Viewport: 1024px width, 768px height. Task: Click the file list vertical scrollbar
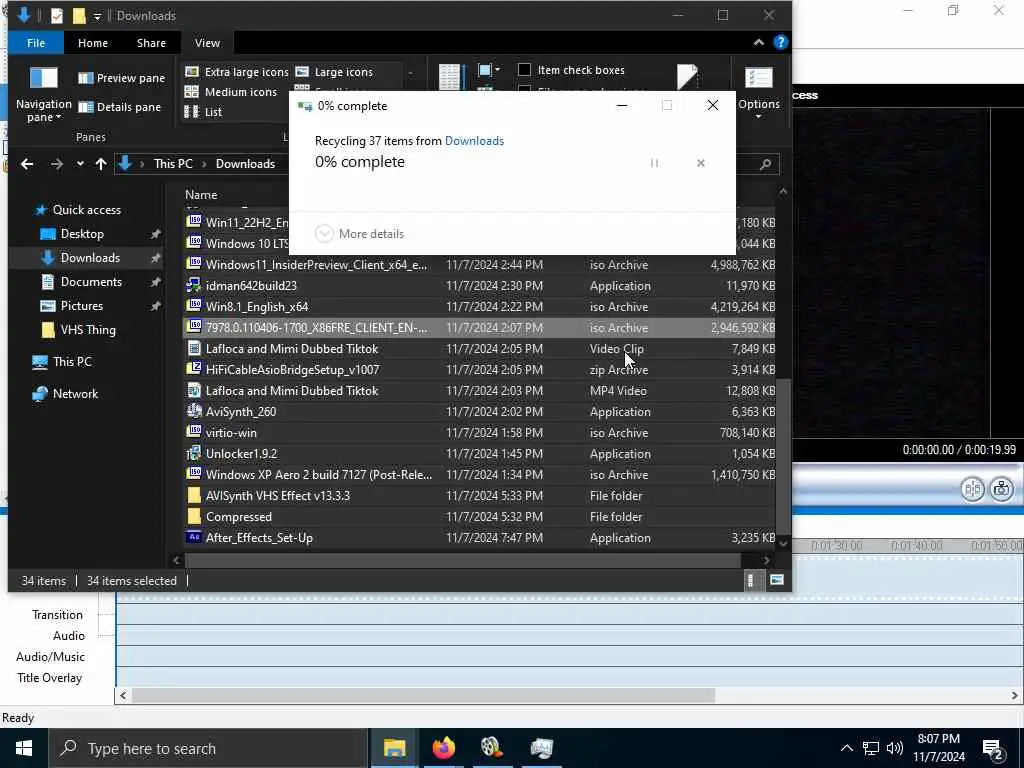(783, 455)
